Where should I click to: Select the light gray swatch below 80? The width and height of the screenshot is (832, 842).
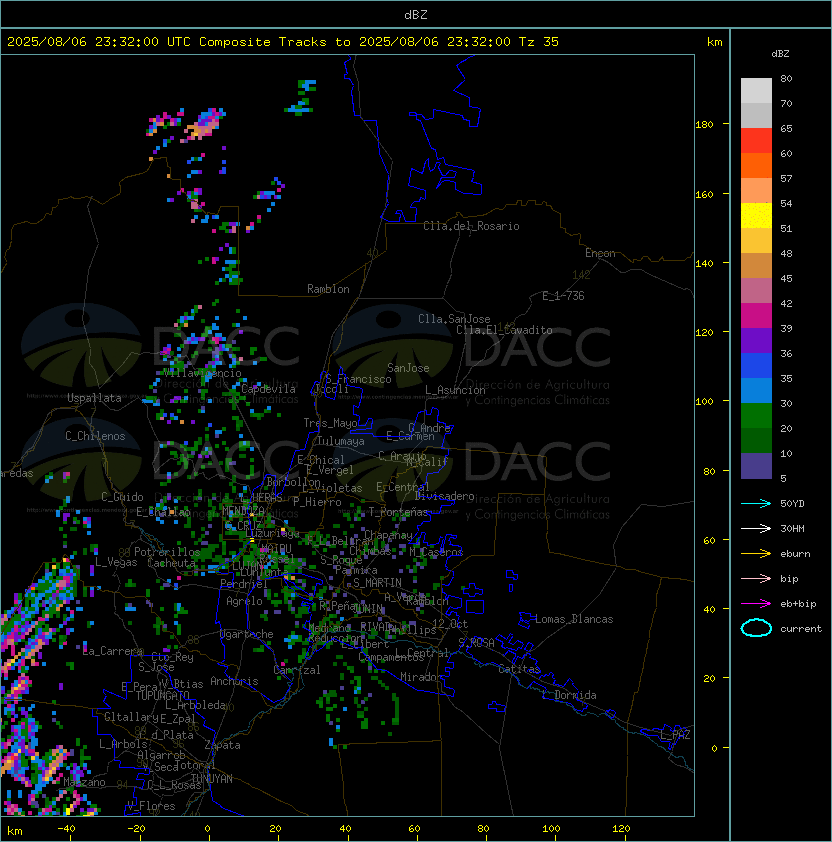(x=756, y=91)
